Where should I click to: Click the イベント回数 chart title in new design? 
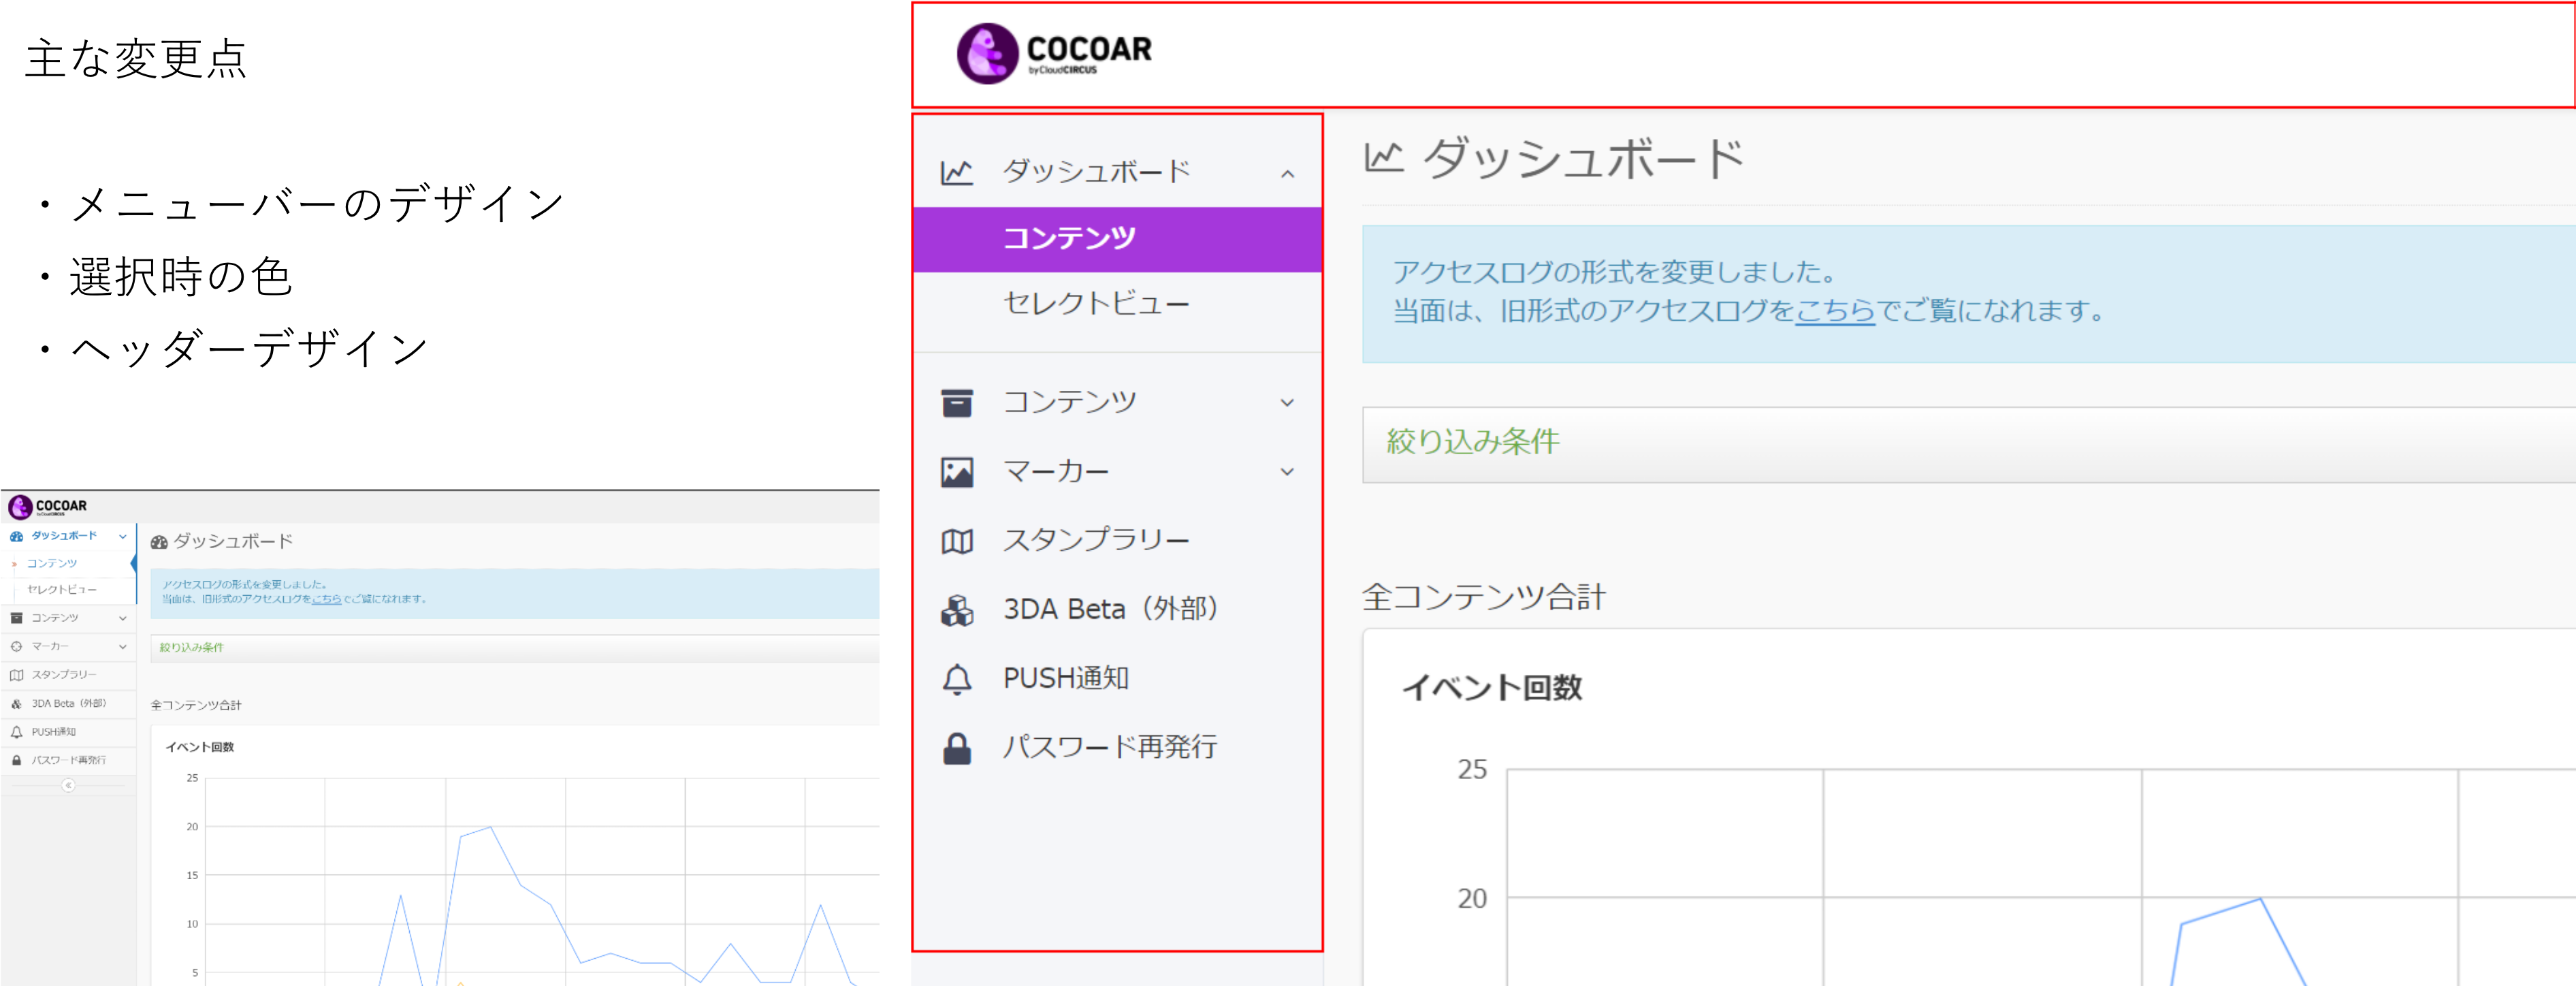coord(1491,688)
